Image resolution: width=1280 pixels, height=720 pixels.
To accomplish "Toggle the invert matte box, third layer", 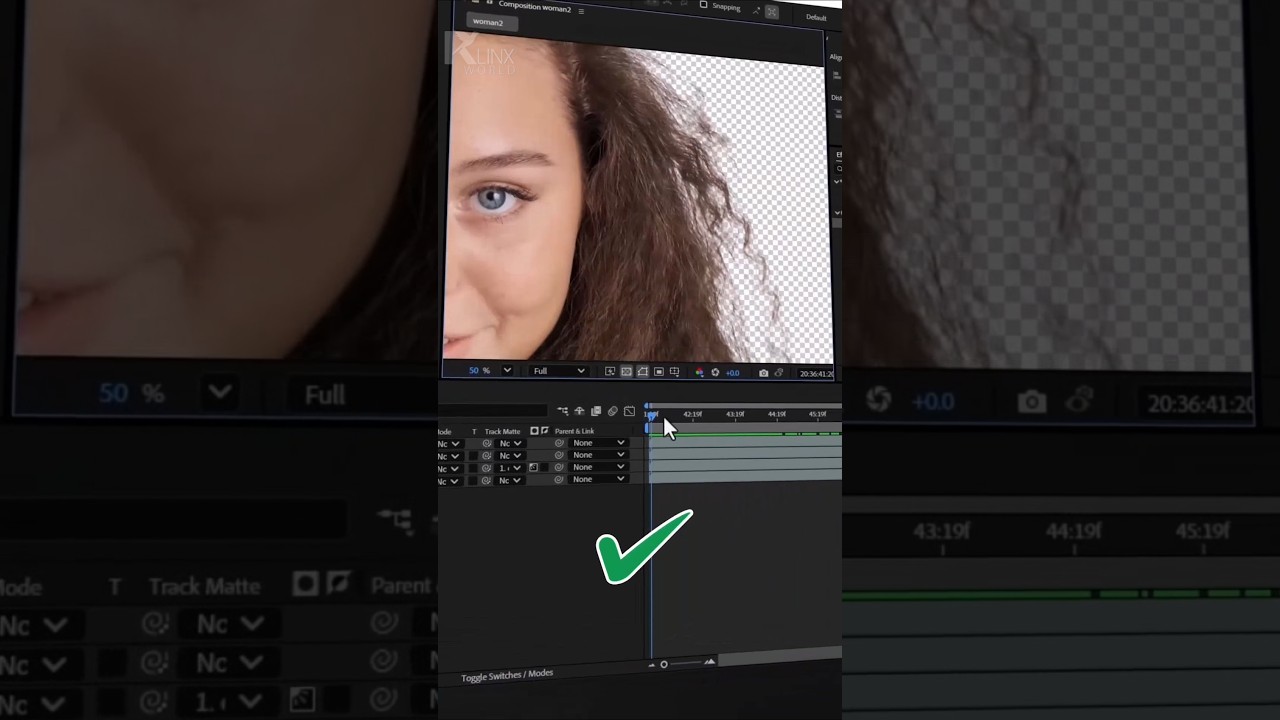I will click(x=545, y=467).
